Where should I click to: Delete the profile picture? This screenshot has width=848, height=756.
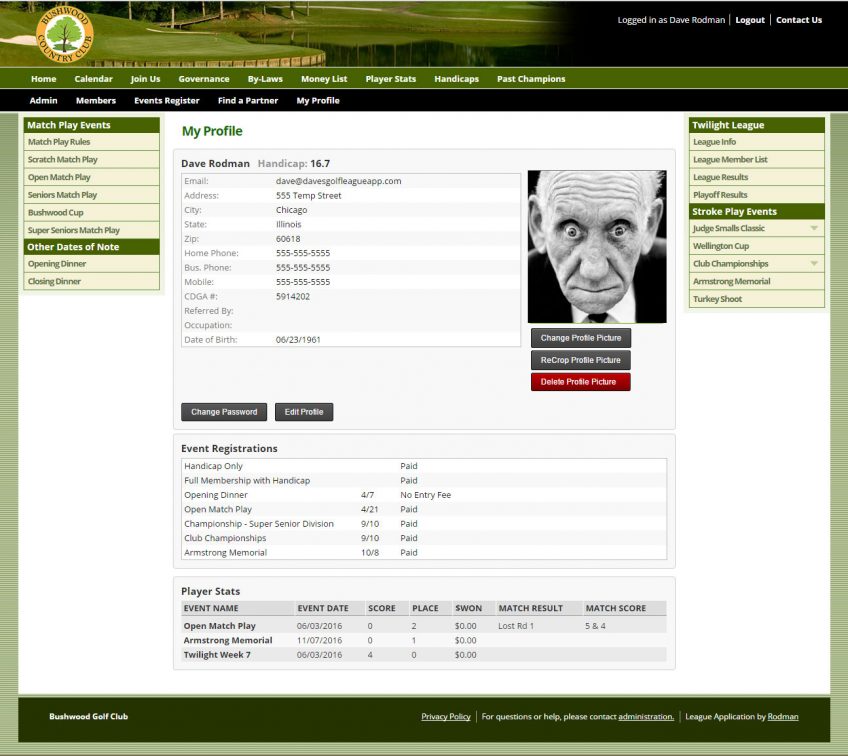tap(580, 381)
